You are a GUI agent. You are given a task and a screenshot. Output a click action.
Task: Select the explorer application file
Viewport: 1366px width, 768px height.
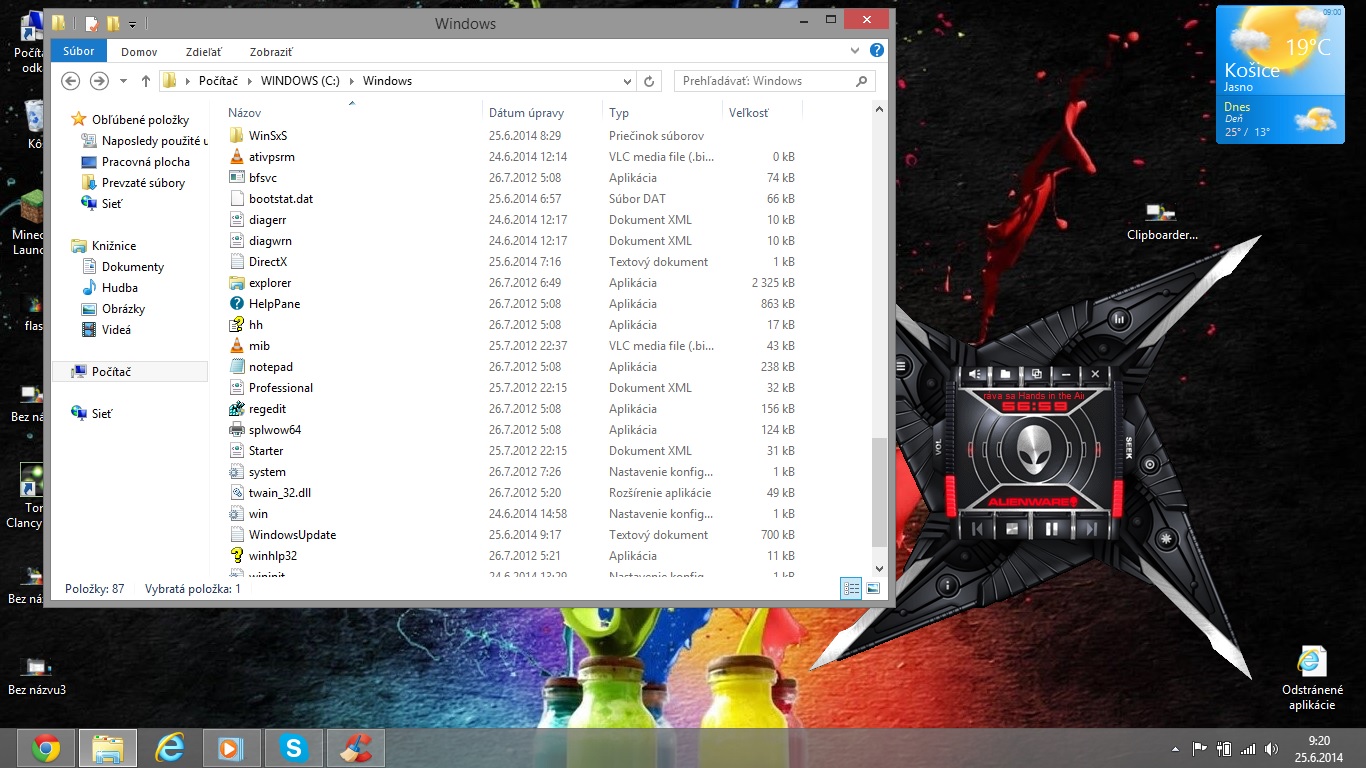pos(511,283)
